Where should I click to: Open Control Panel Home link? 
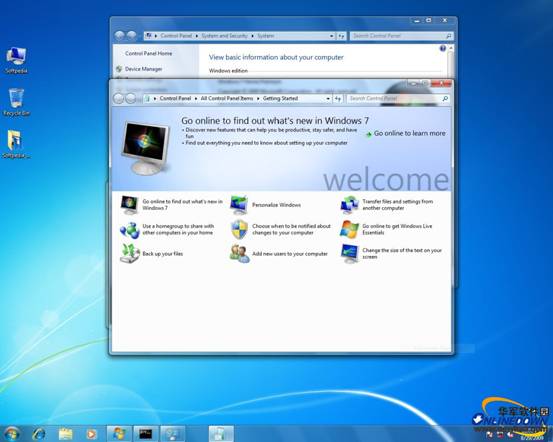click(x=148, y=53)
